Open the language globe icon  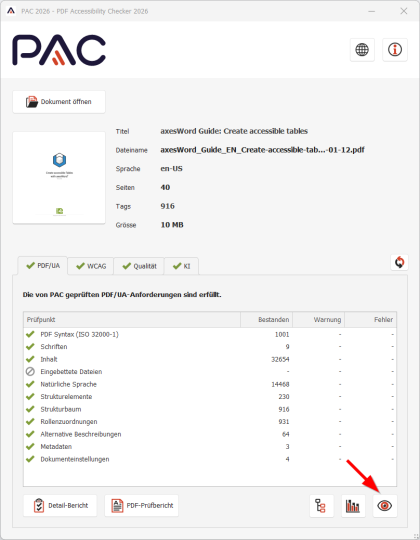click(362, 50)
